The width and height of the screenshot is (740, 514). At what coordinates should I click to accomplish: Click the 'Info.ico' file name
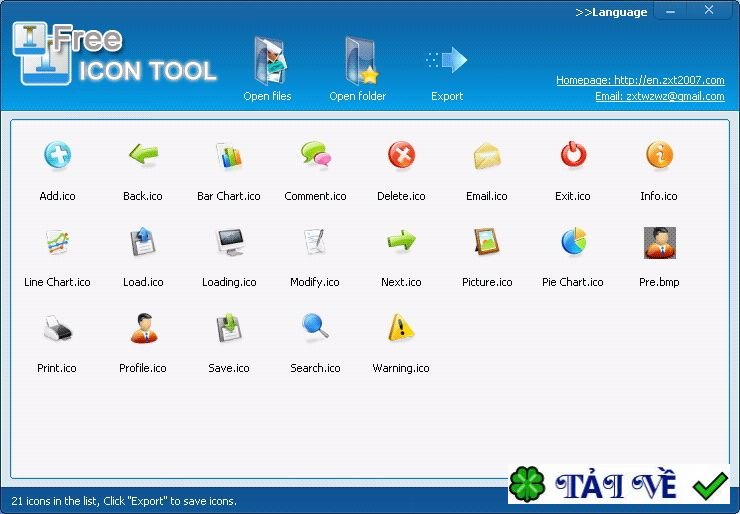[x=659, y=196]
